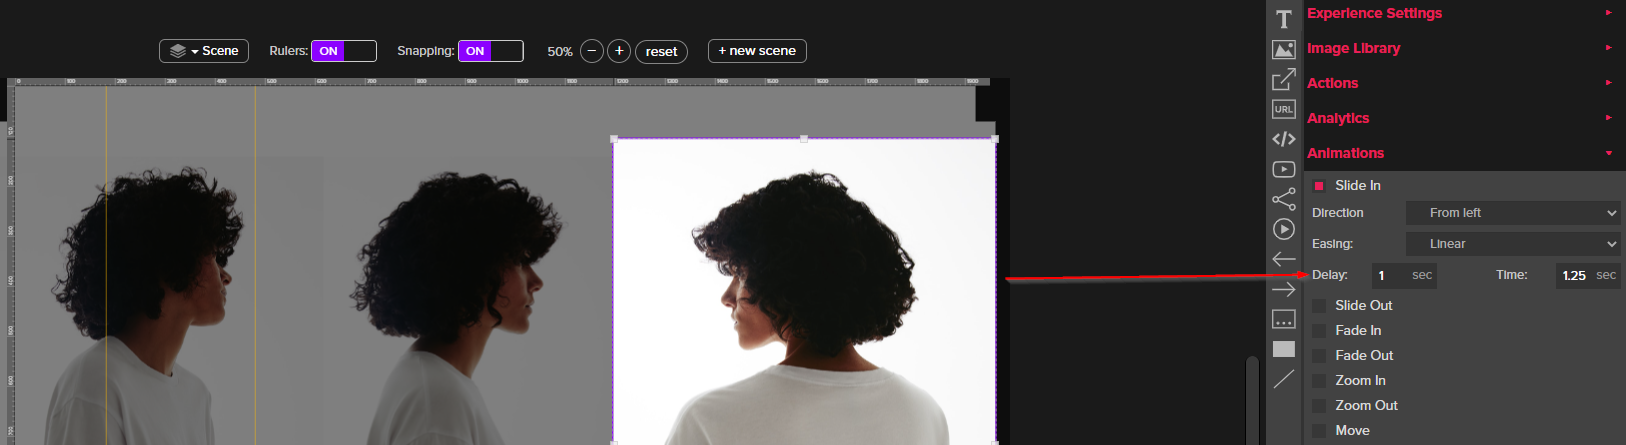Select the white-background portrait image on canvas
Screen dimensions: 1626x445
804,292
